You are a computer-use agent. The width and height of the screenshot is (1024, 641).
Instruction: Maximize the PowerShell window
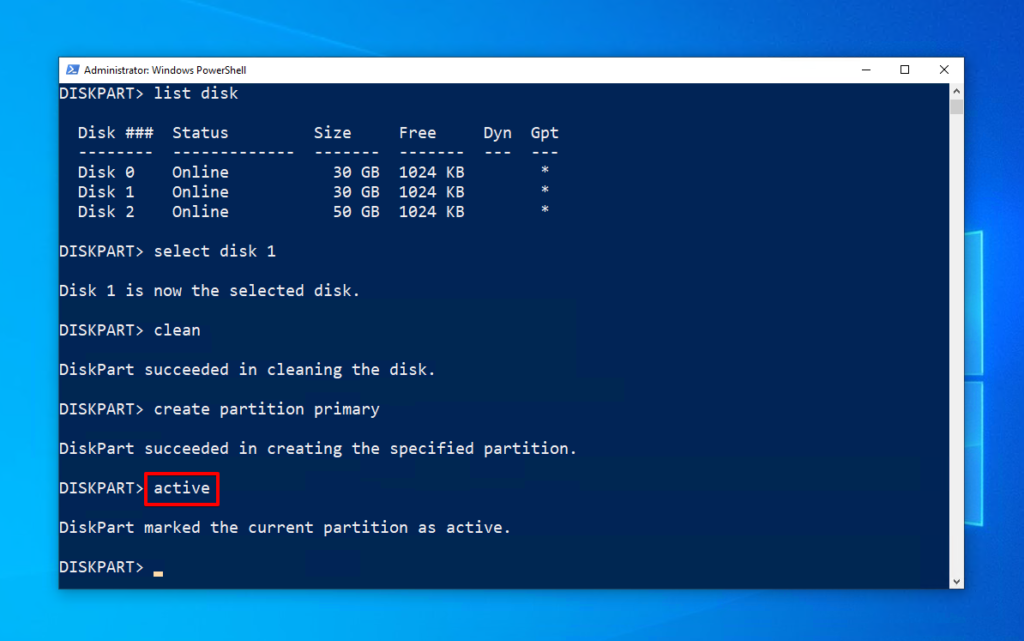click(x=905, y=70)
